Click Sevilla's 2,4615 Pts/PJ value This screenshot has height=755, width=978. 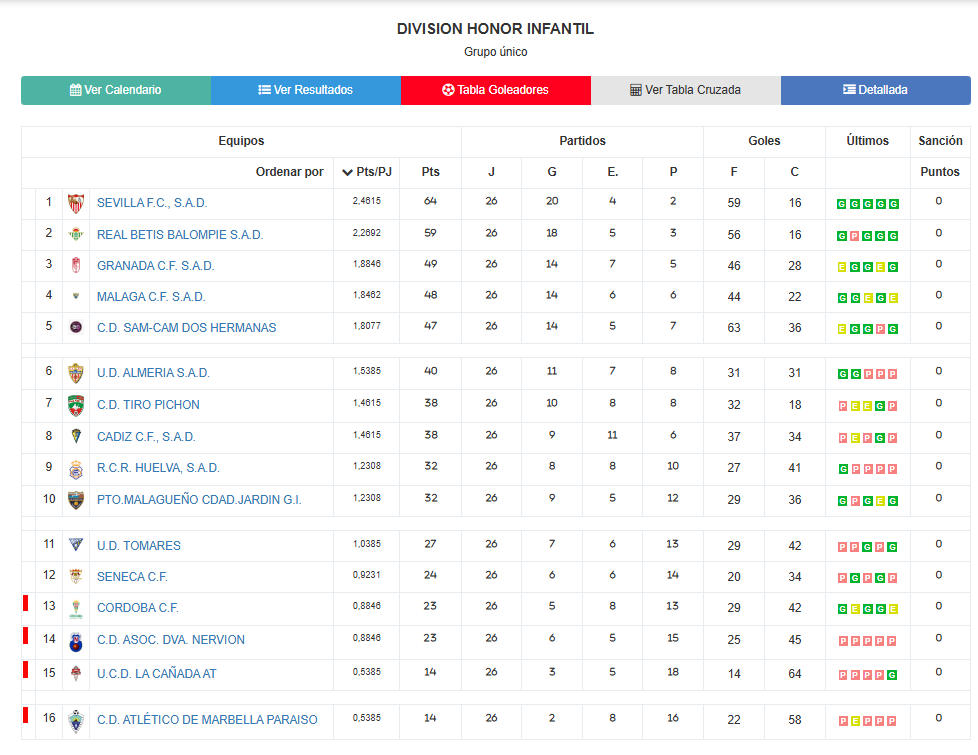click(367, 201)
